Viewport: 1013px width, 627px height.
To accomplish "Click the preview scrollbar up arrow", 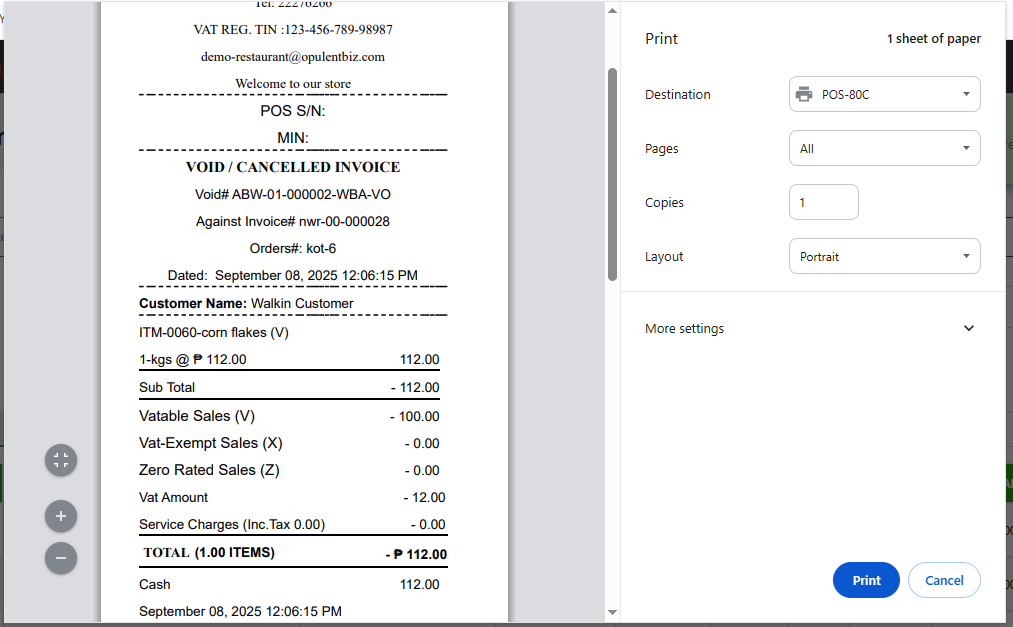I will [x=612, y=10].
